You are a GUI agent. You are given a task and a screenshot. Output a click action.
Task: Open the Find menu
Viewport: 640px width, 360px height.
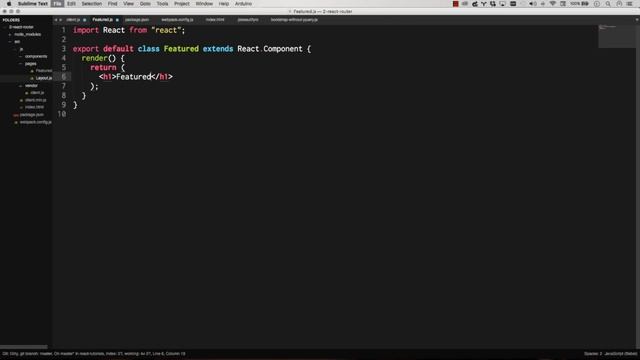click(x=112, y=4)
